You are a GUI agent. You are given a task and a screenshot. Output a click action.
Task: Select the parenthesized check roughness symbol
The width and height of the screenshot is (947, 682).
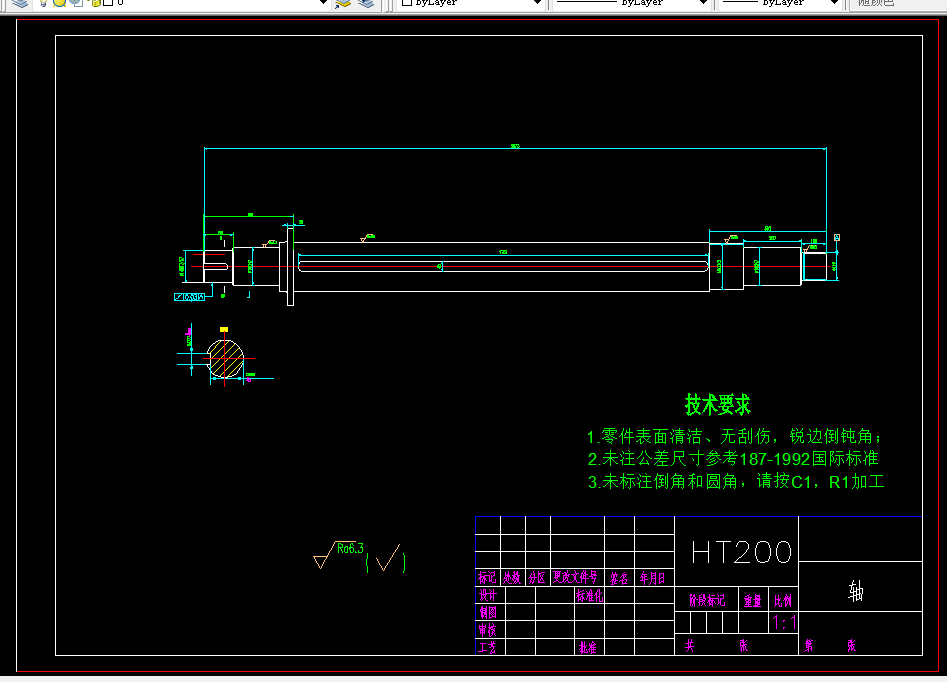387,558
